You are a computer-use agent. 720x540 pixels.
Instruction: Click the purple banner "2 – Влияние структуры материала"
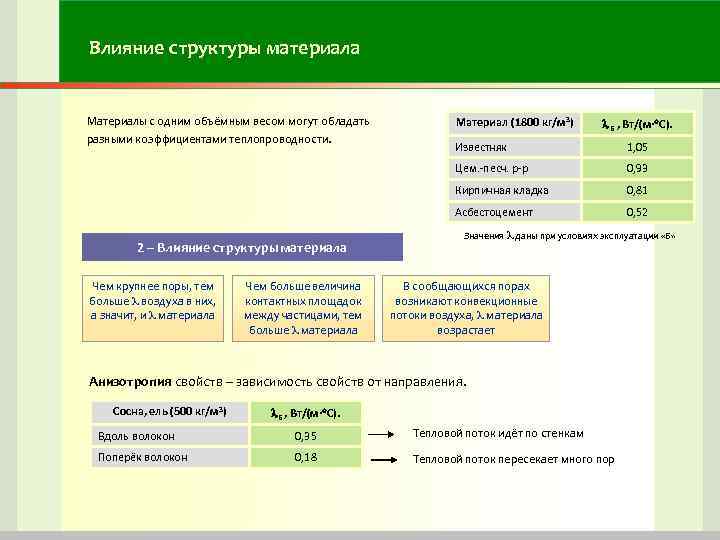(x=242, y=248)
